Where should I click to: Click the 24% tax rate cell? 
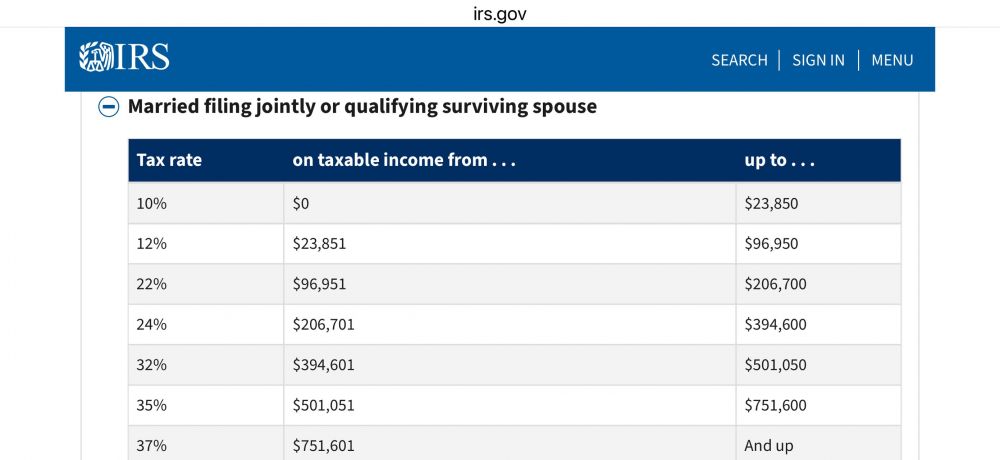pos(152,325)
